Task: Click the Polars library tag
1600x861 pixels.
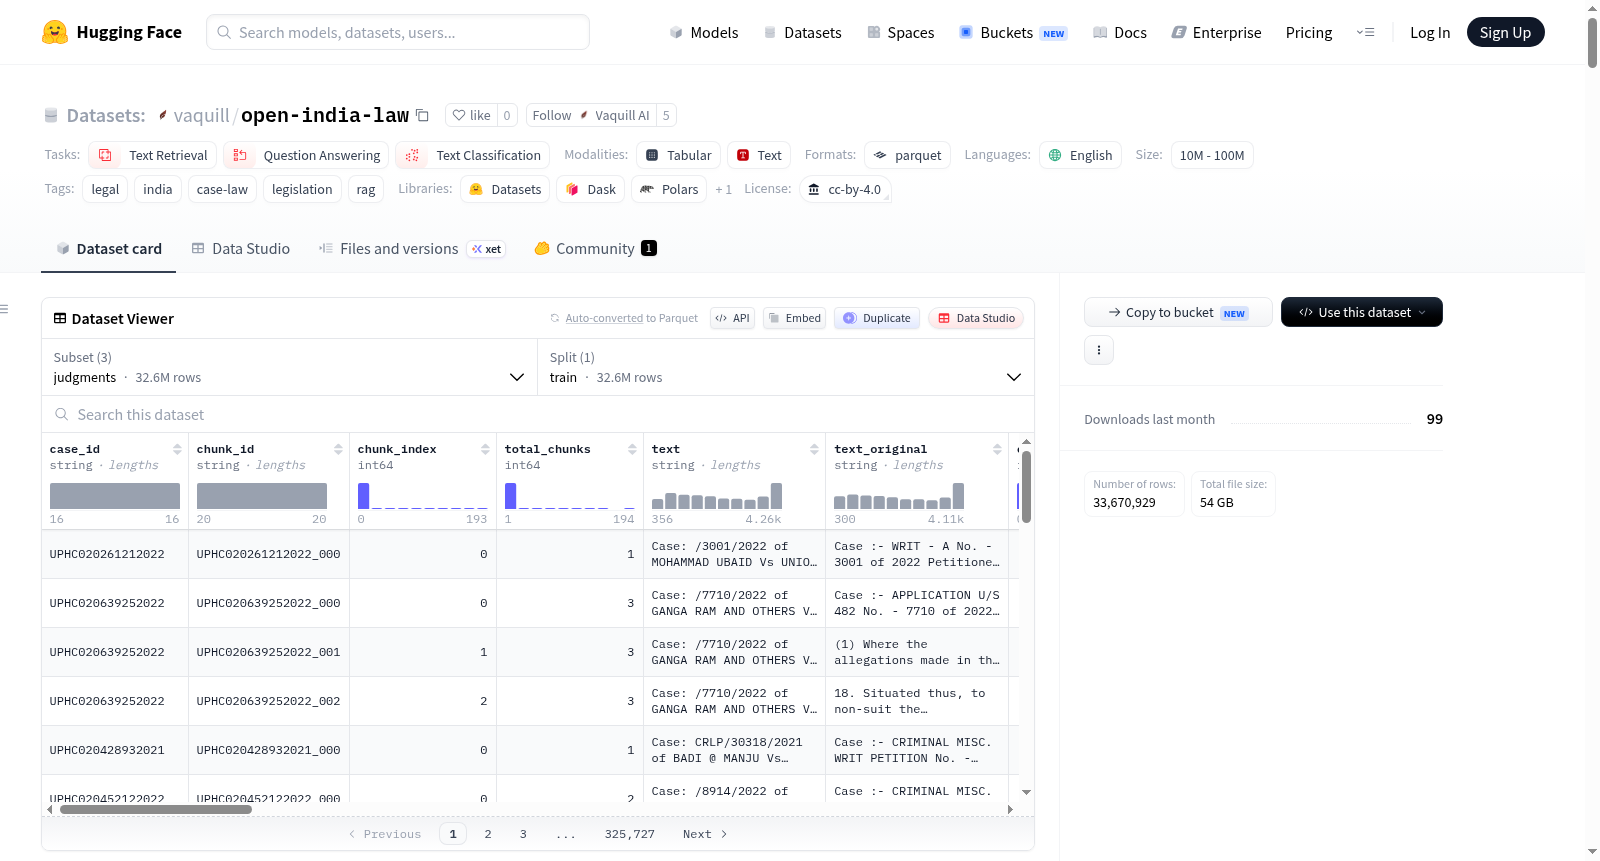Action: click(x=669, y=189)
